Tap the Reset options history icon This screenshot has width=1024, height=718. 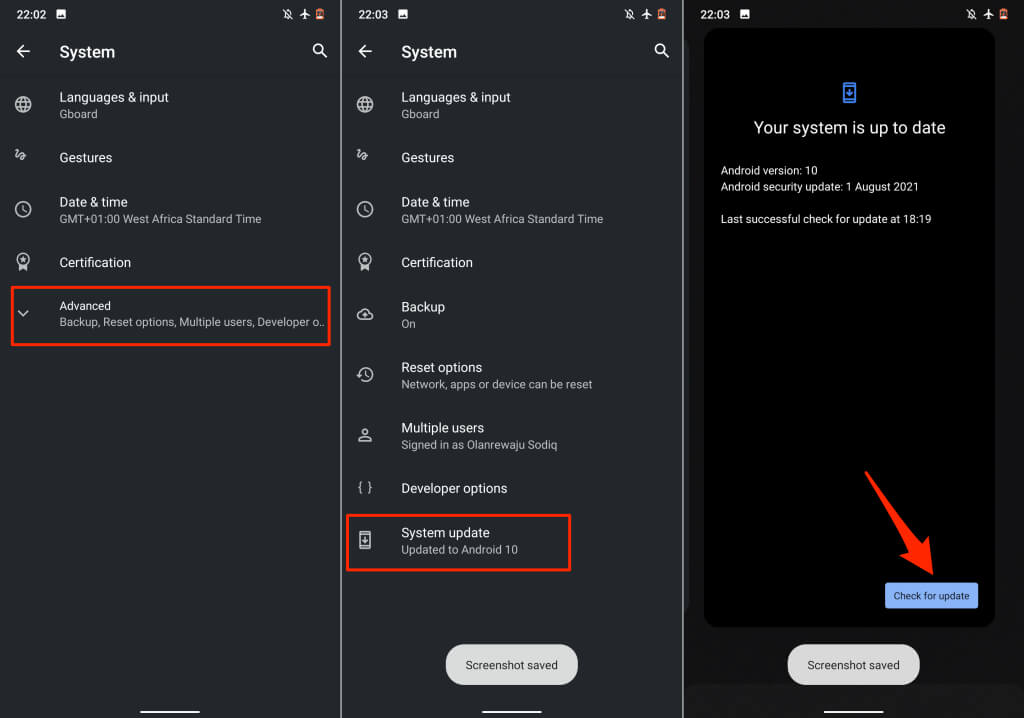[365, 374]
